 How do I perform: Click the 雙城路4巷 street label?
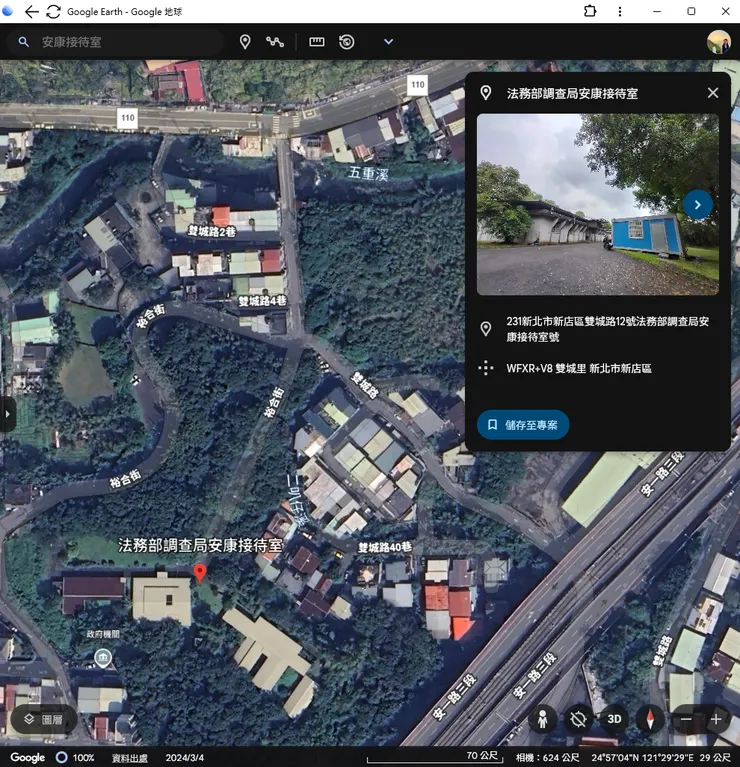coord(262,301)
